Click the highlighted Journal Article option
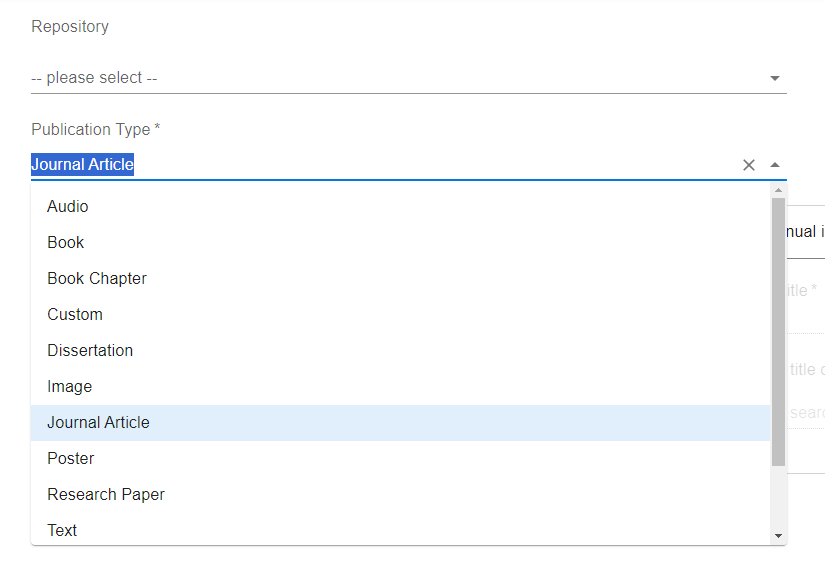Screen dimensions: 825x581 (98, 423)
